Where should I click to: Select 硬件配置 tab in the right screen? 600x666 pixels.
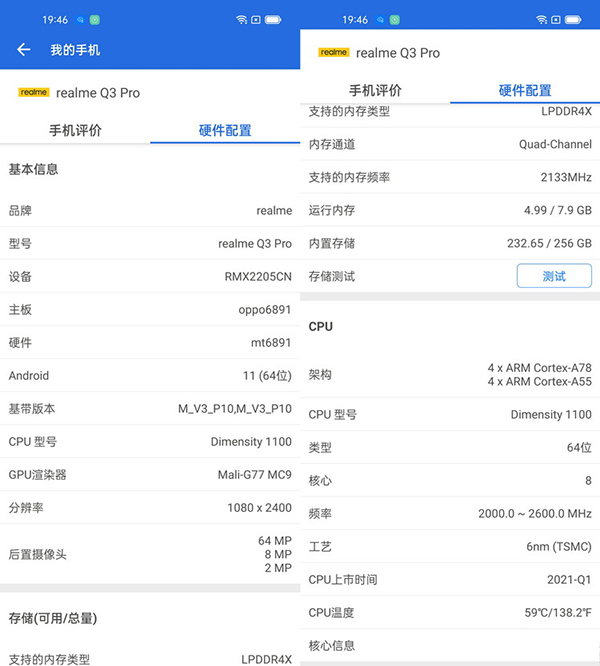click(525, 90)
